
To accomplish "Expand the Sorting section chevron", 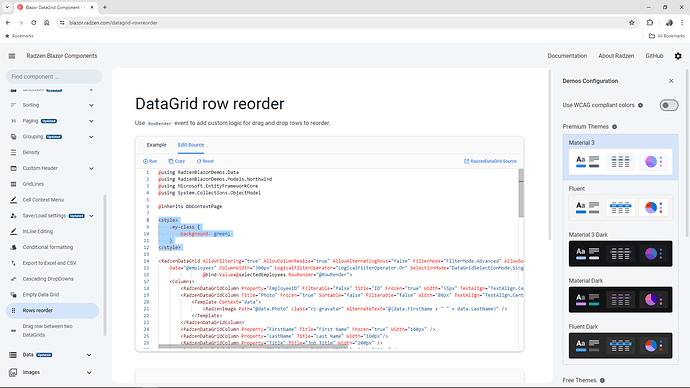I will [91, 105].
